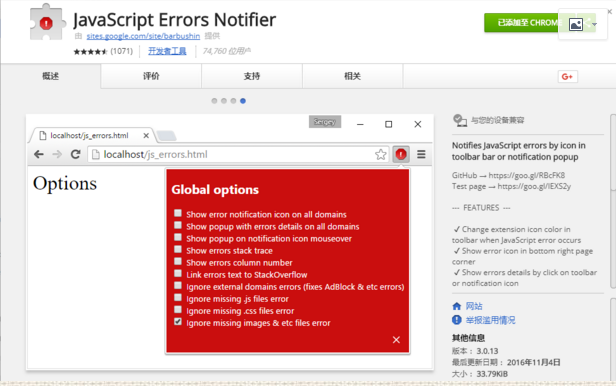Select the second screenshot carousel dot
Viewport: 616px width, 386px height.
pyautogui.click(x=224, y=101)
